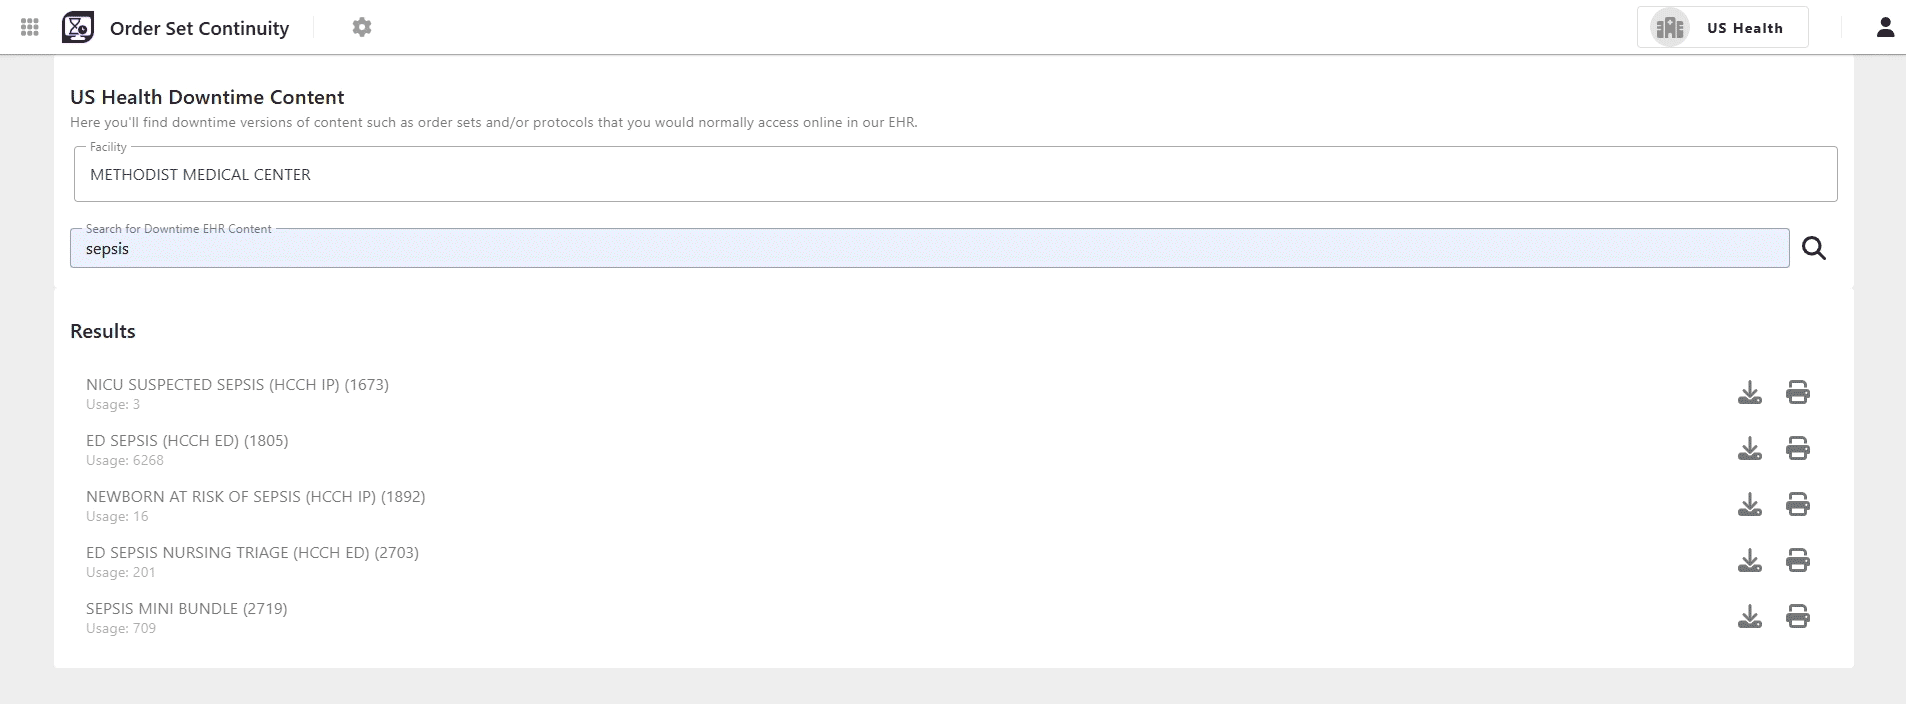
Task: Open the settings gear
Action: click(362, 28)
